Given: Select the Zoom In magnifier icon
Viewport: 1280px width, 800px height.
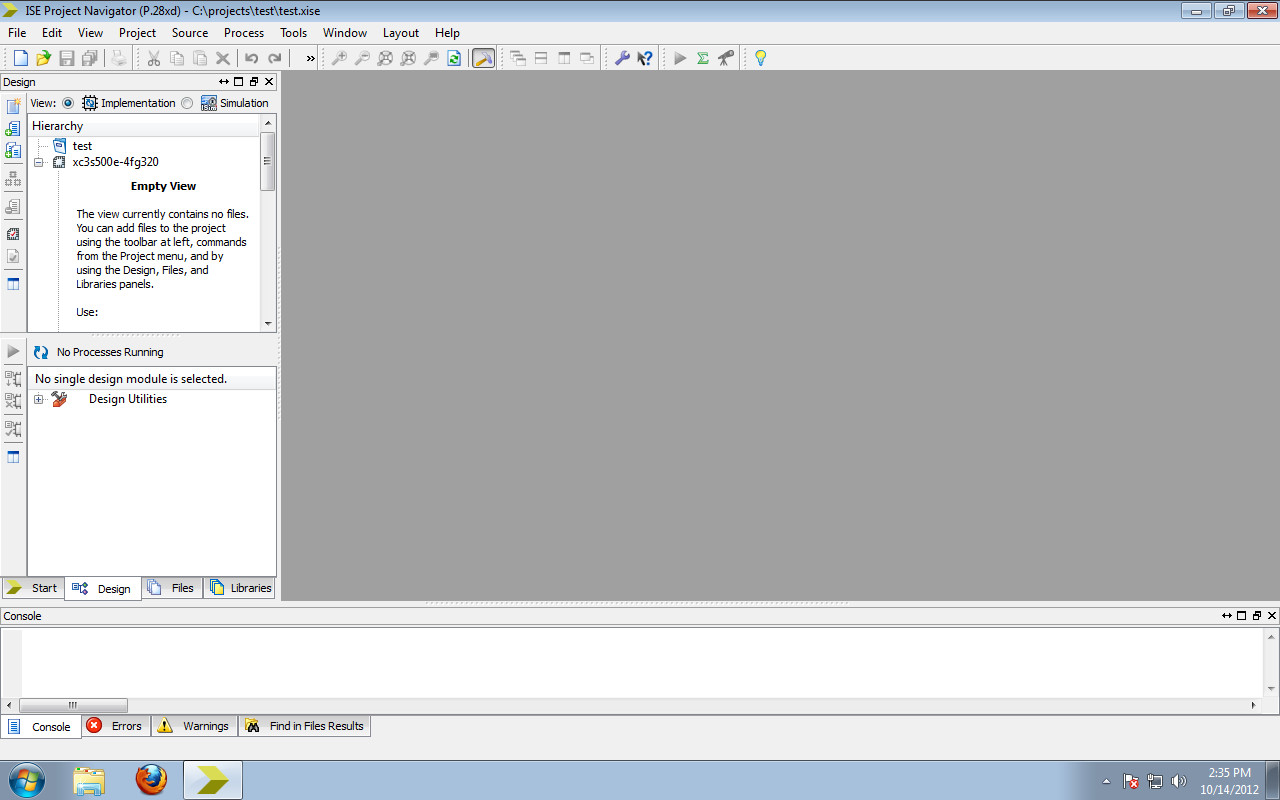Looking at the screenshot, I should [337, 57].
